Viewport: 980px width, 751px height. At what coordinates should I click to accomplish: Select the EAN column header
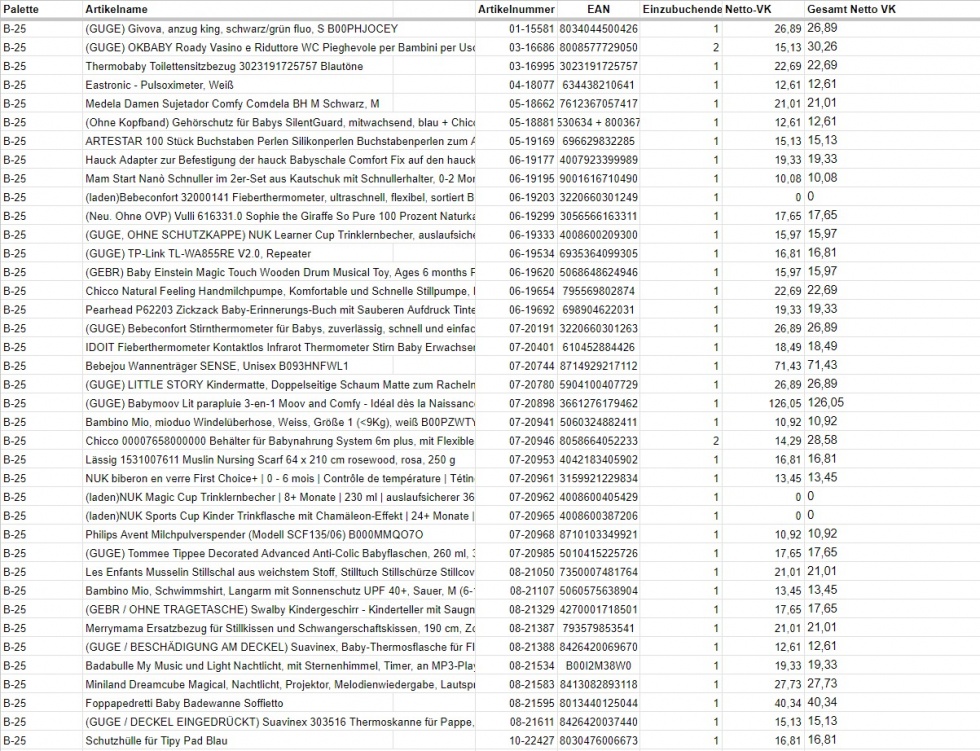pos(598,9)
